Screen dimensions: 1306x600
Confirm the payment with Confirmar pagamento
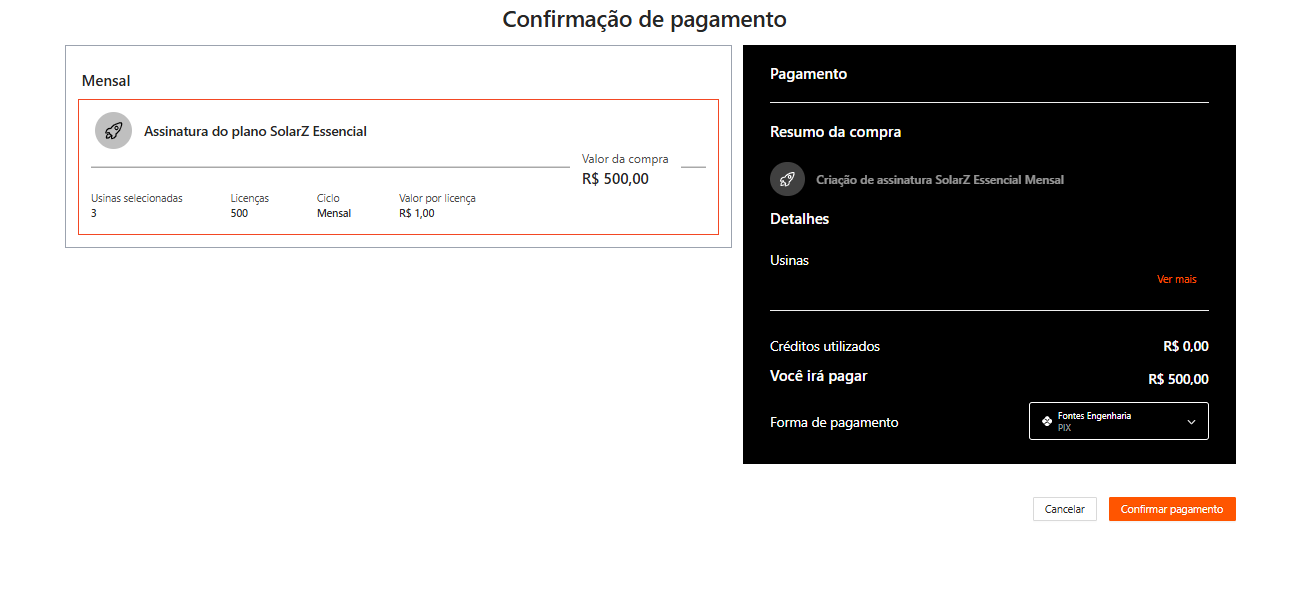coord(1172,509)
